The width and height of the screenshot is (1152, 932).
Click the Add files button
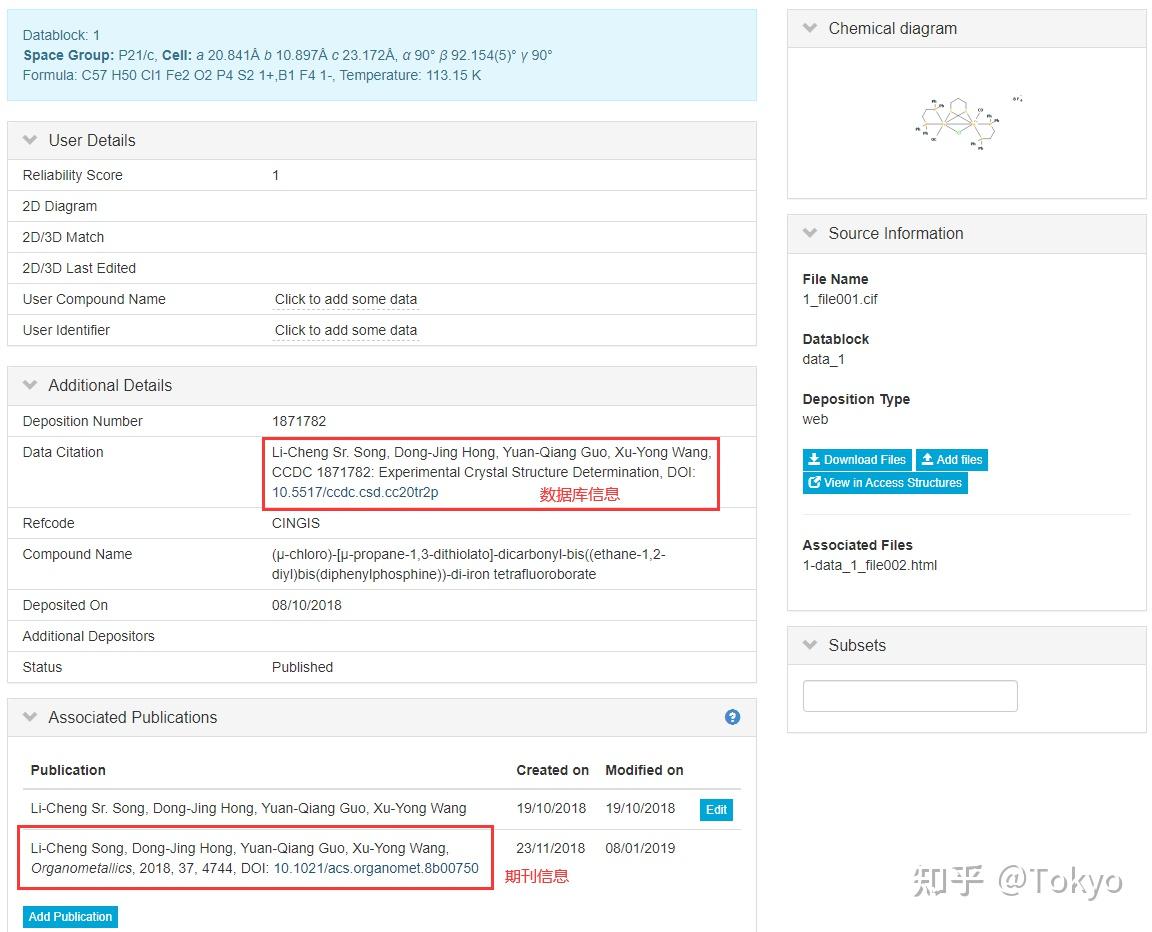click(951, 460)
